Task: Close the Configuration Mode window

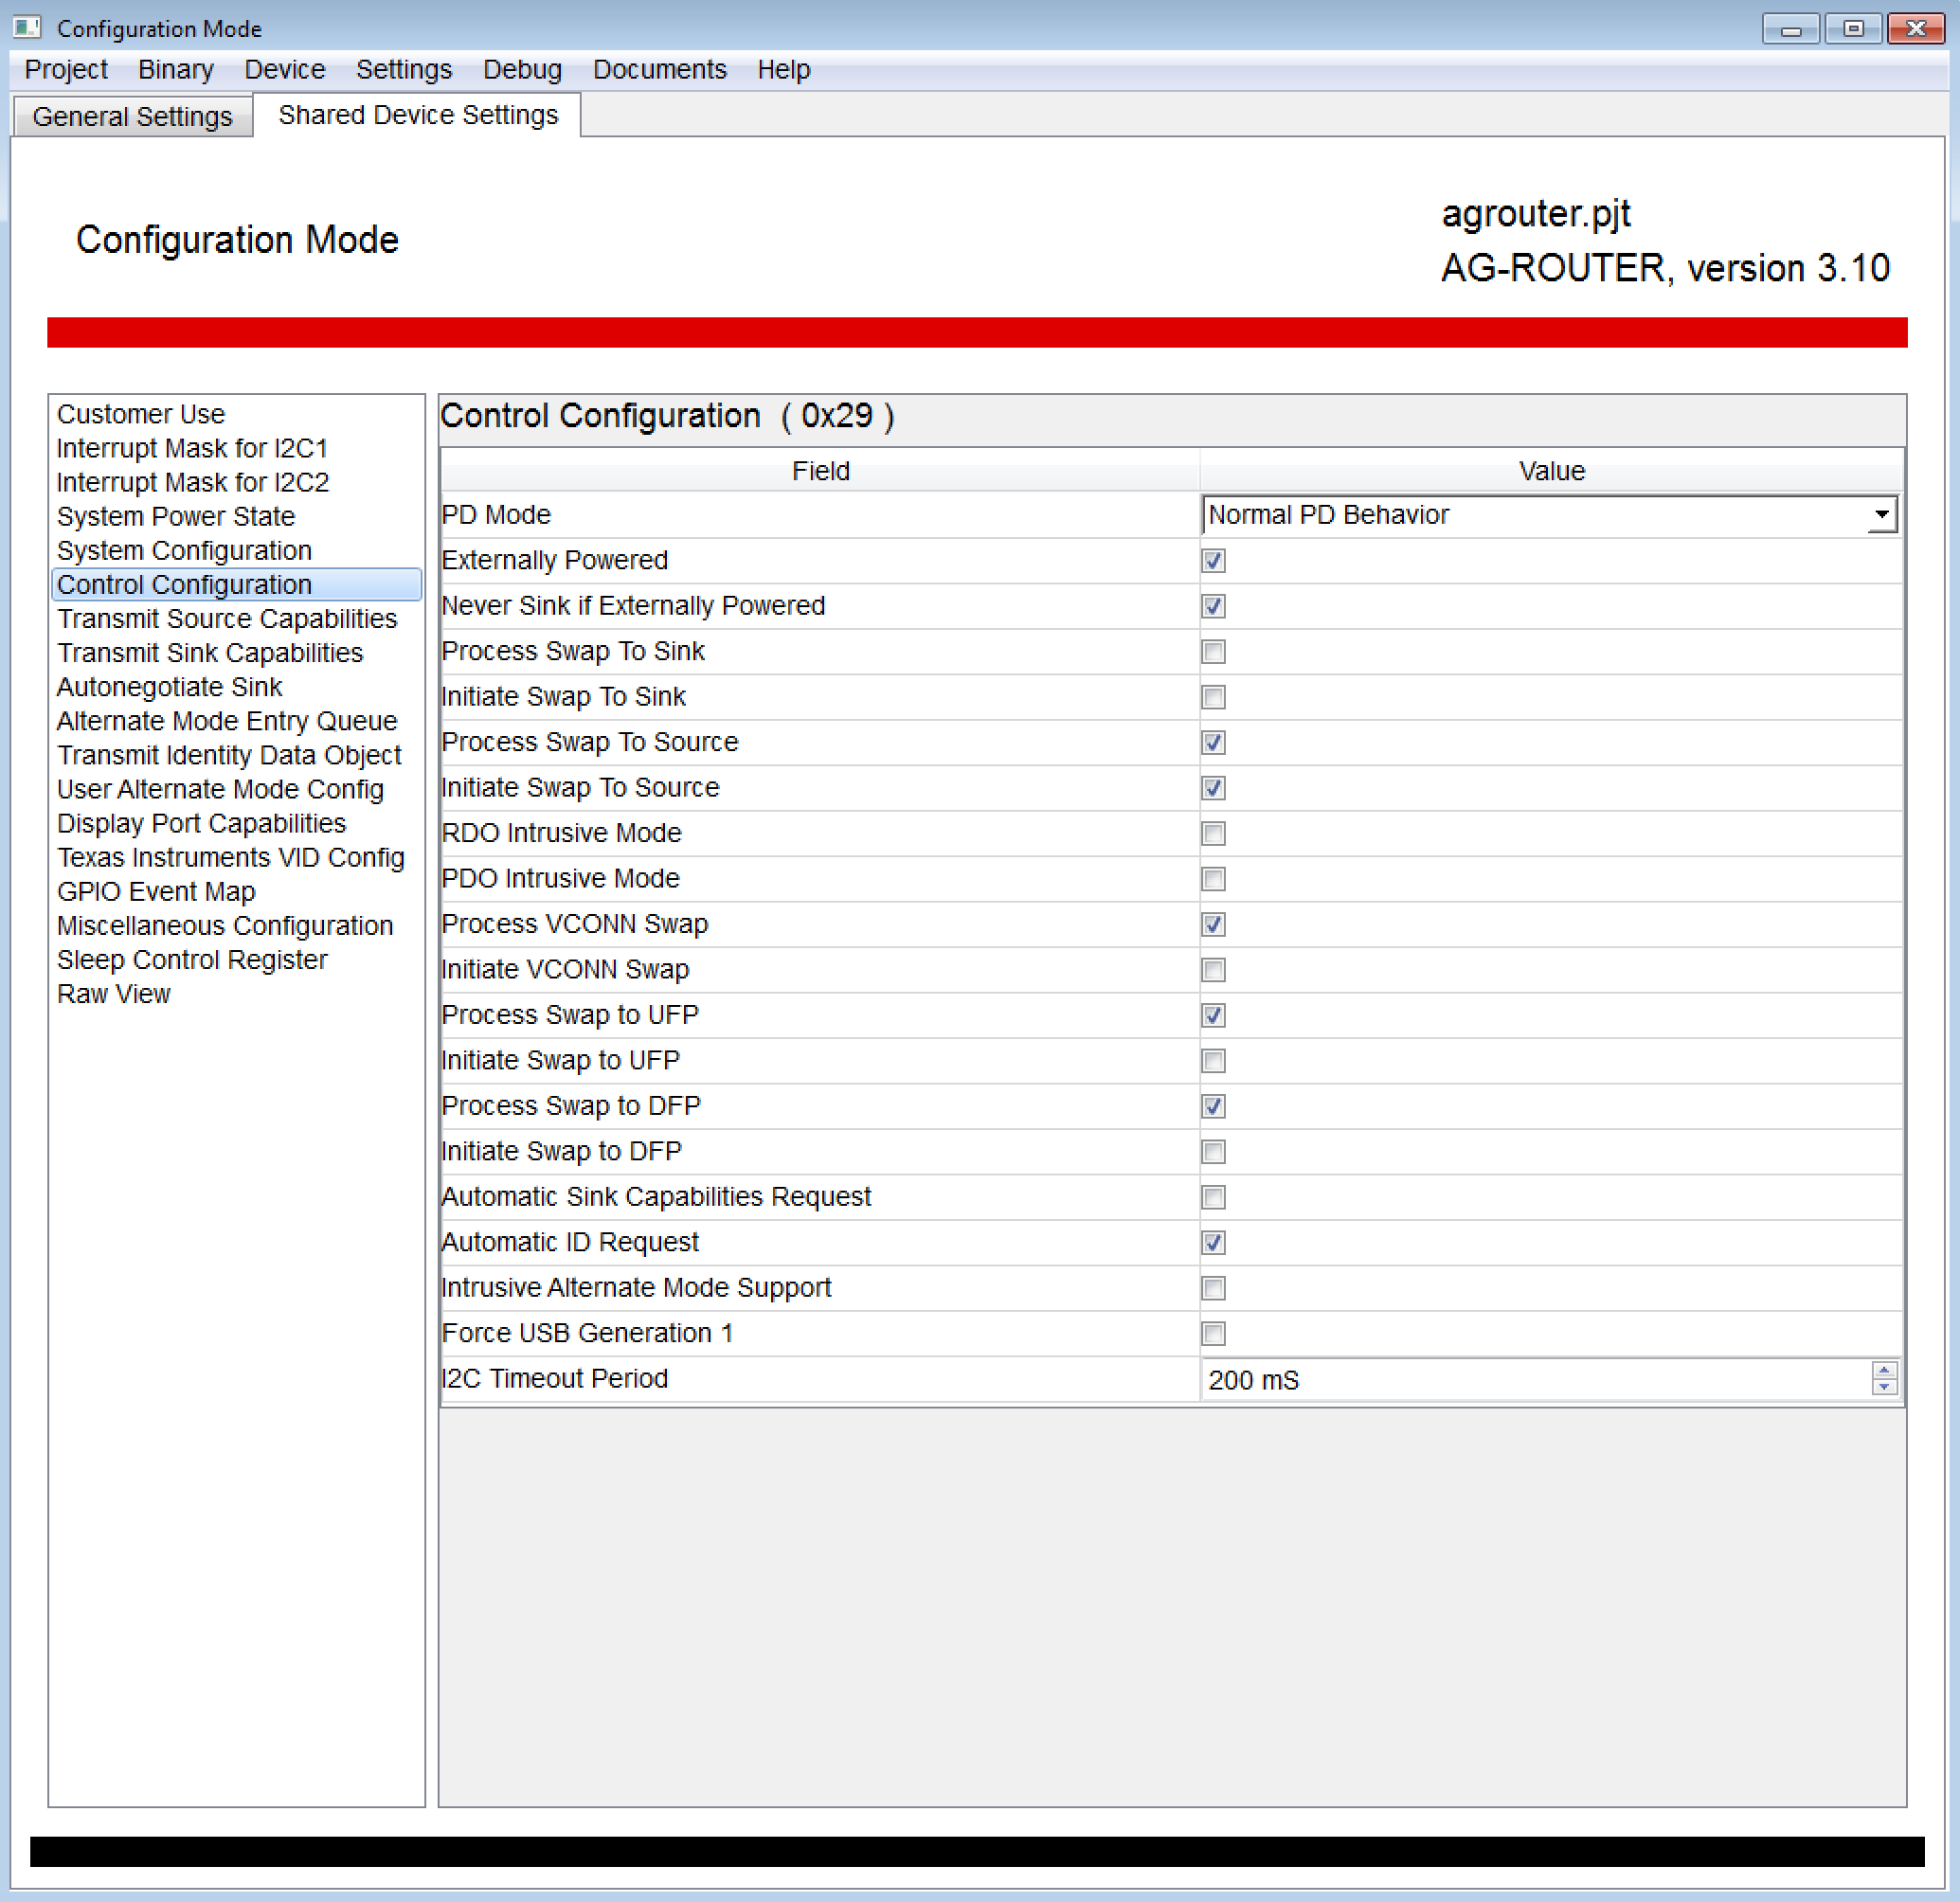Action: (x=1916, y=29)
